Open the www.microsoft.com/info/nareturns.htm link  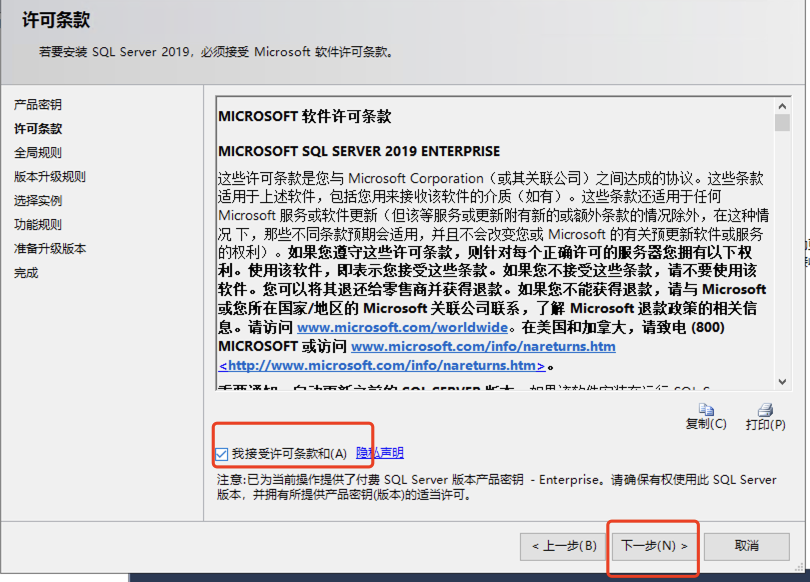[483, 347]
